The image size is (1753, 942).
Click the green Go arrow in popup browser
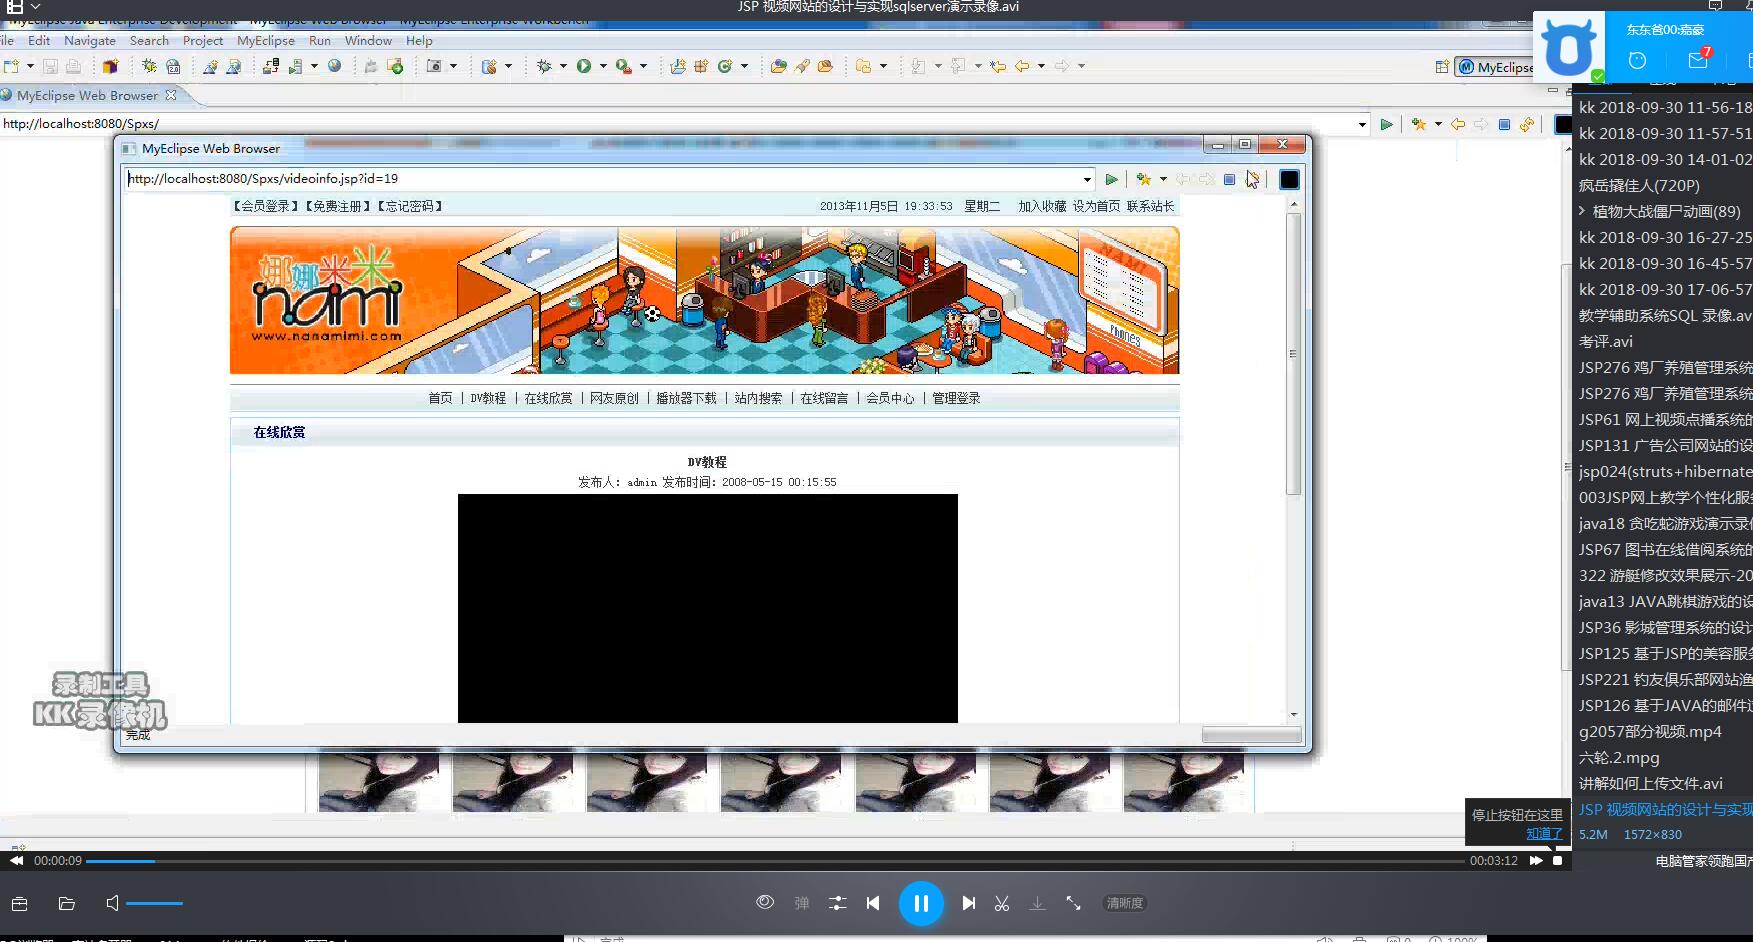[1111, 179]
